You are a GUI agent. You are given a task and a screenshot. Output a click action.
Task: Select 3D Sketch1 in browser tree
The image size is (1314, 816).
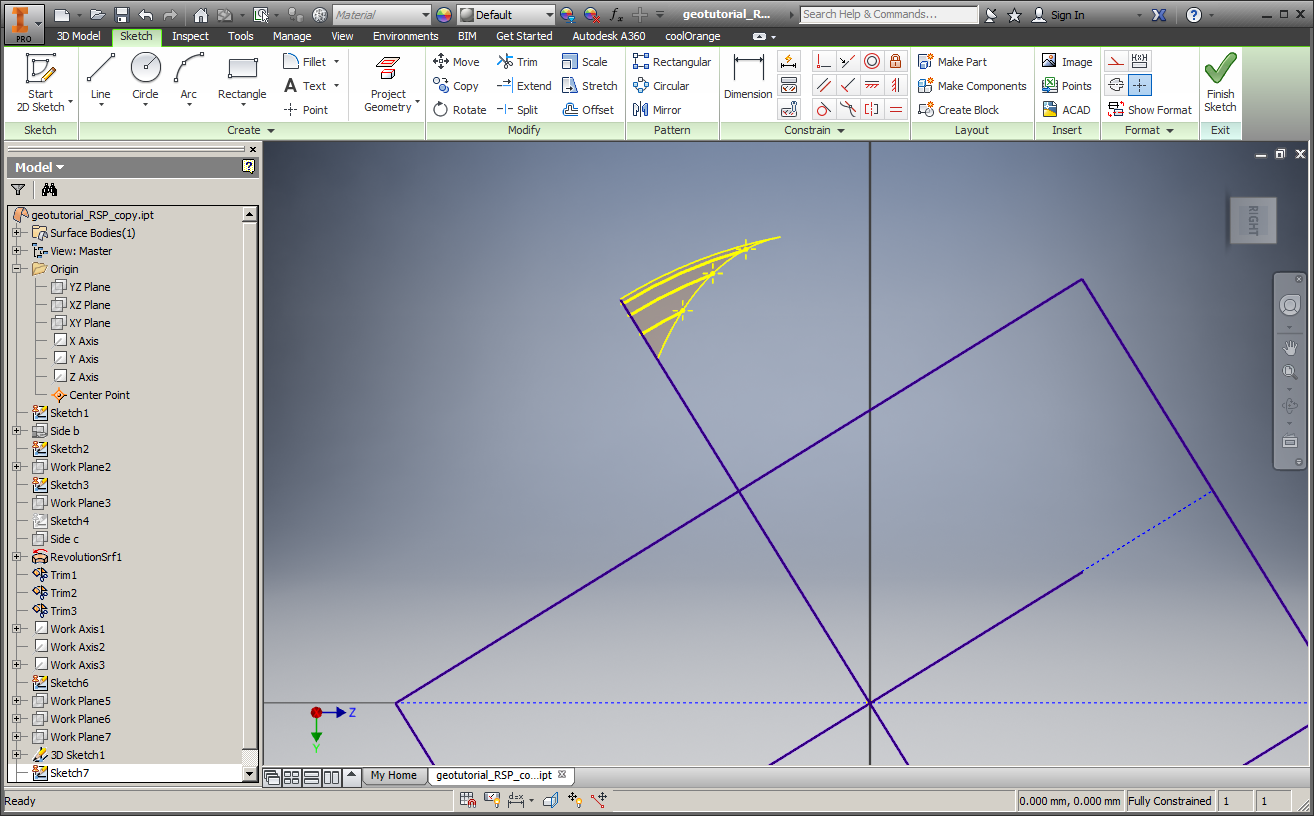(77, 755)
